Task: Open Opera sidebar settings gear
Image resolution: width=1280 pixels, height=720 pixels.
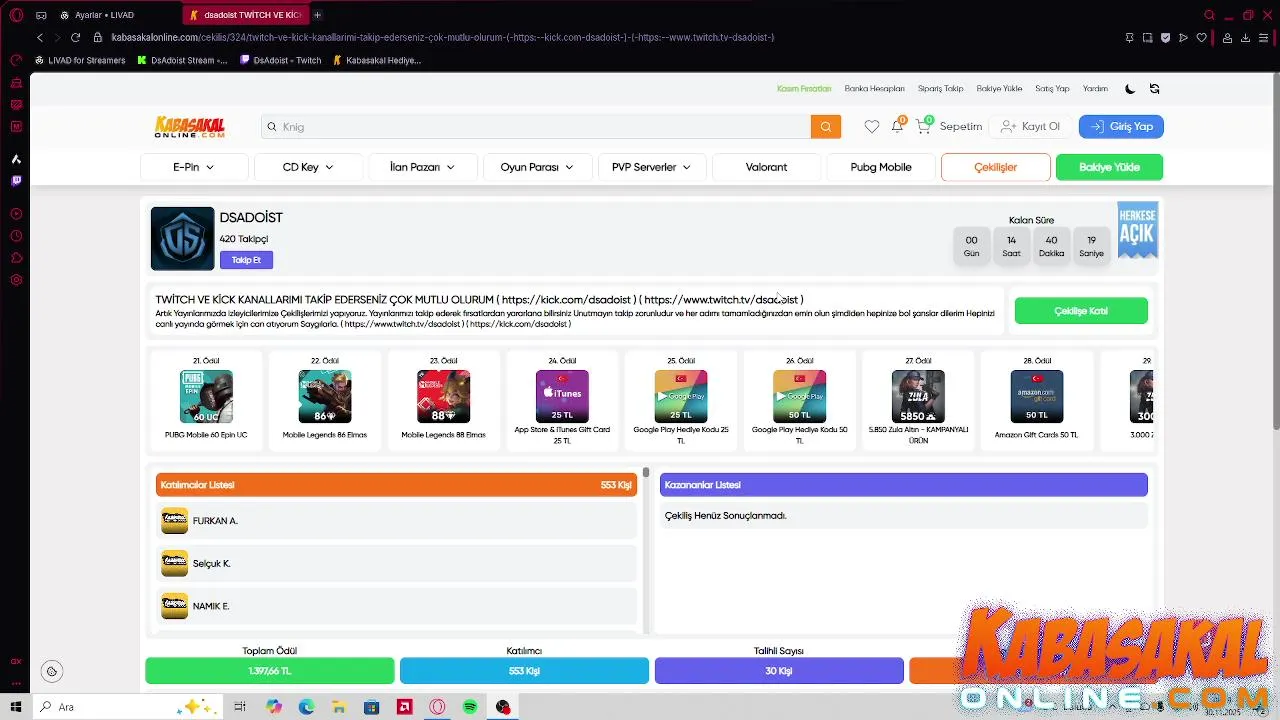Action: pyautogui.click(x=16, y=280)
